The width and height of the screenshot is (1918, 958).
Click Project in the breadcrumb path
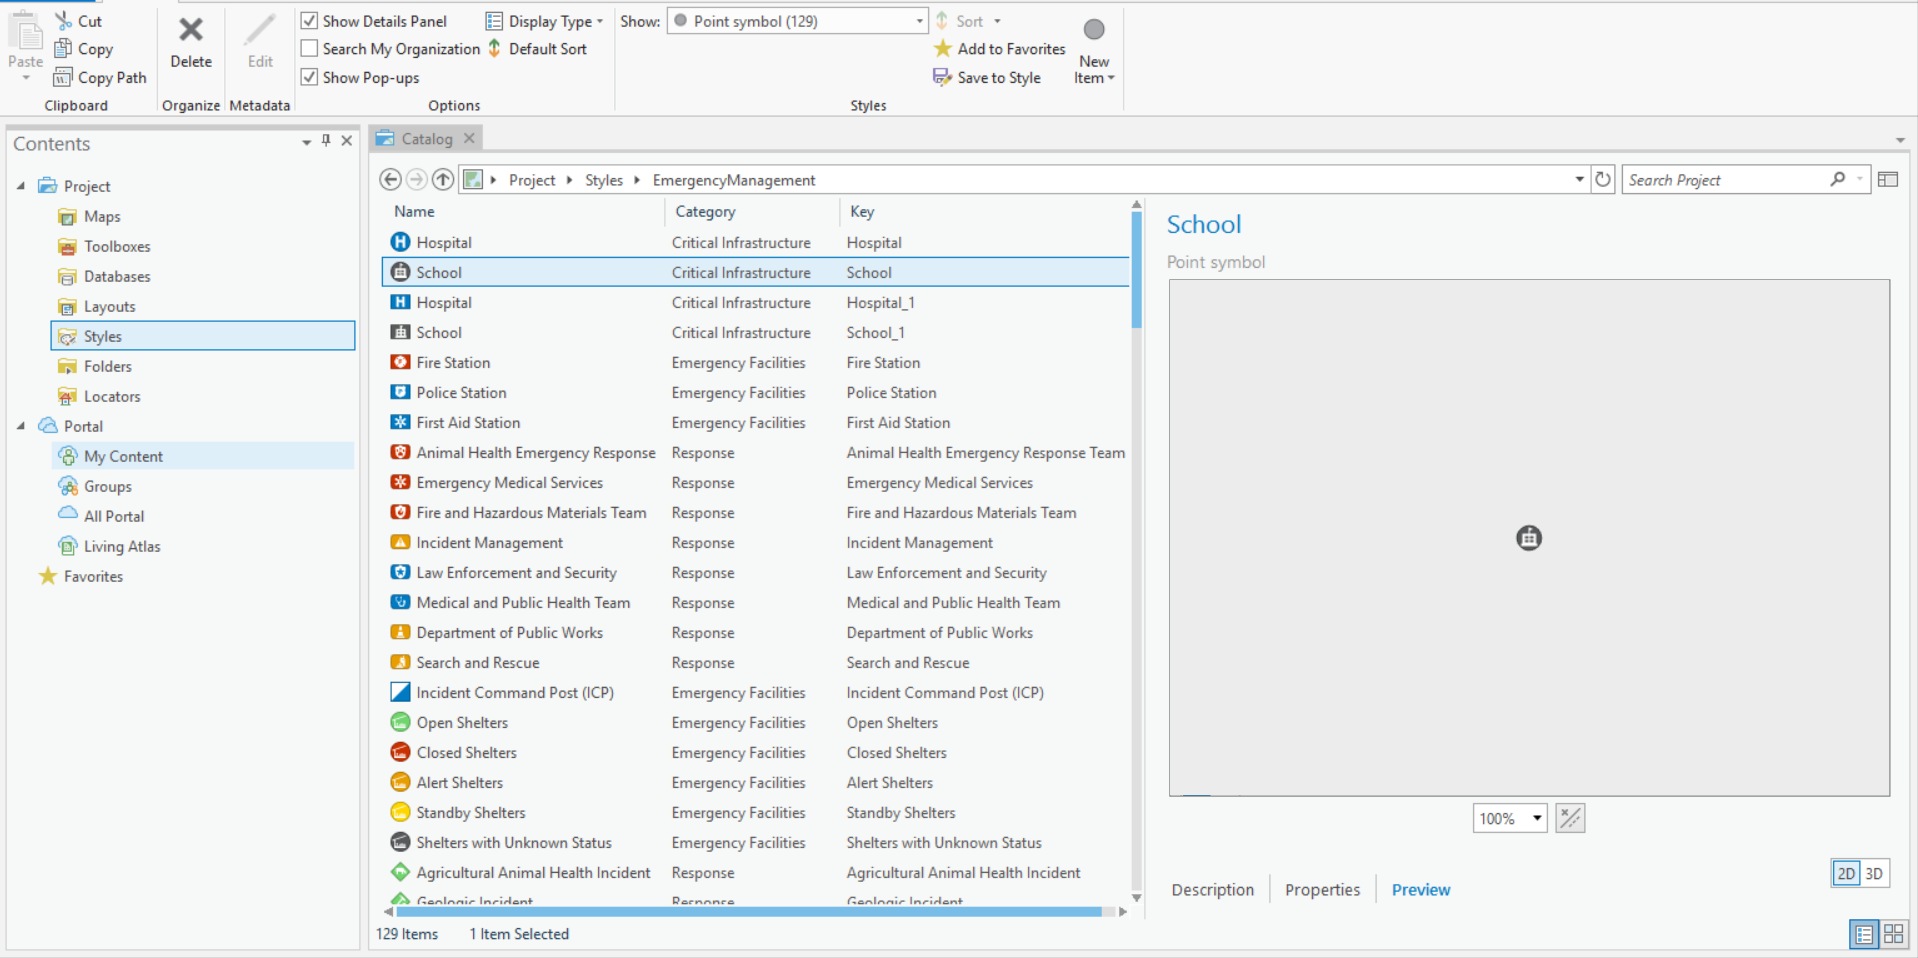532,180
